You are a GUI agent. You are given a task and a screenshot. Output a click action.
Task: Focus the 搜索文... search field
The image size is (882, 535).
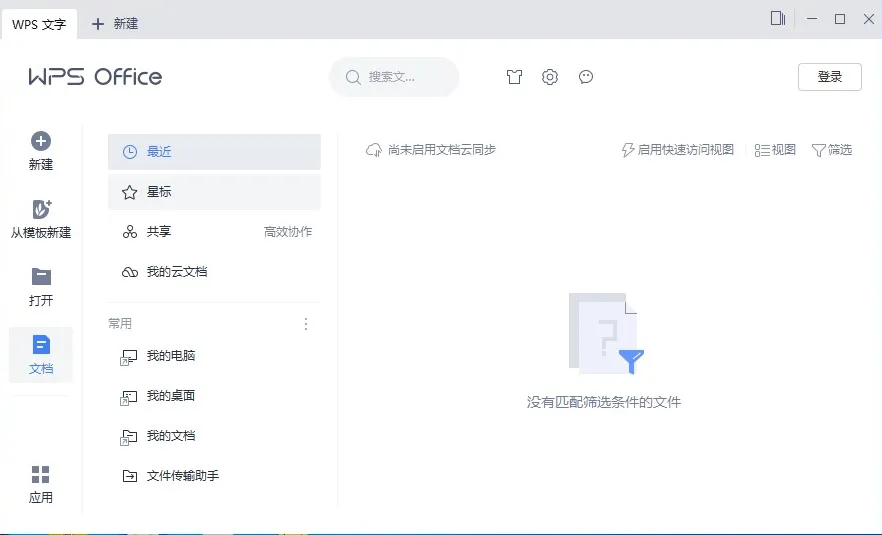coord(394,77)
